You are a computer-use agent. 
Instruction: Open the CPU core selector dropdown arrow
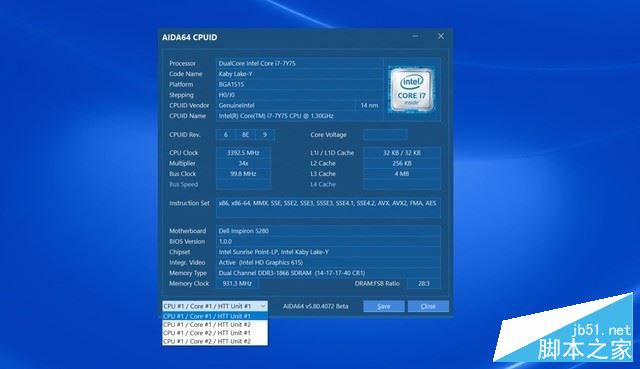point(263,306)
